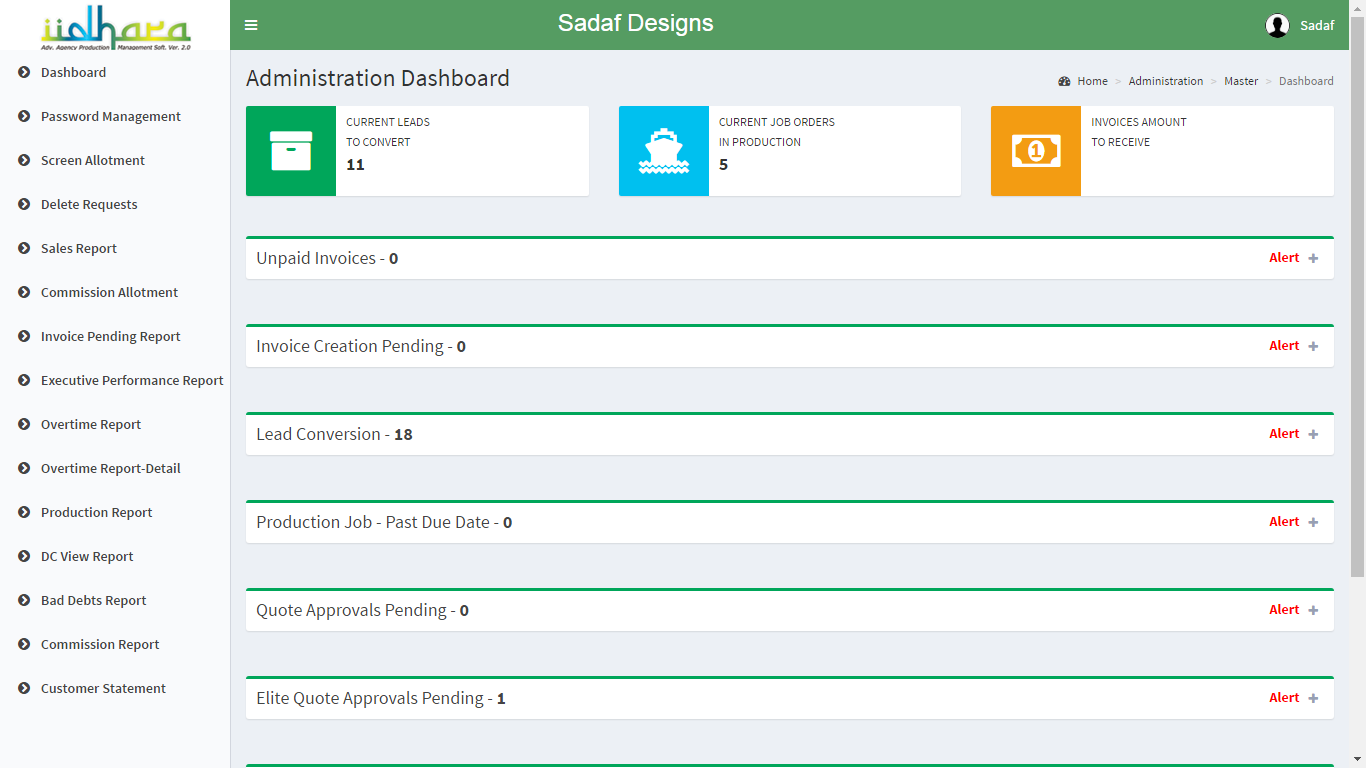Viewport: 1366px width, 768px height.
Task: Click the Dashboard breadcrumb text
Action: [1306, 81]
